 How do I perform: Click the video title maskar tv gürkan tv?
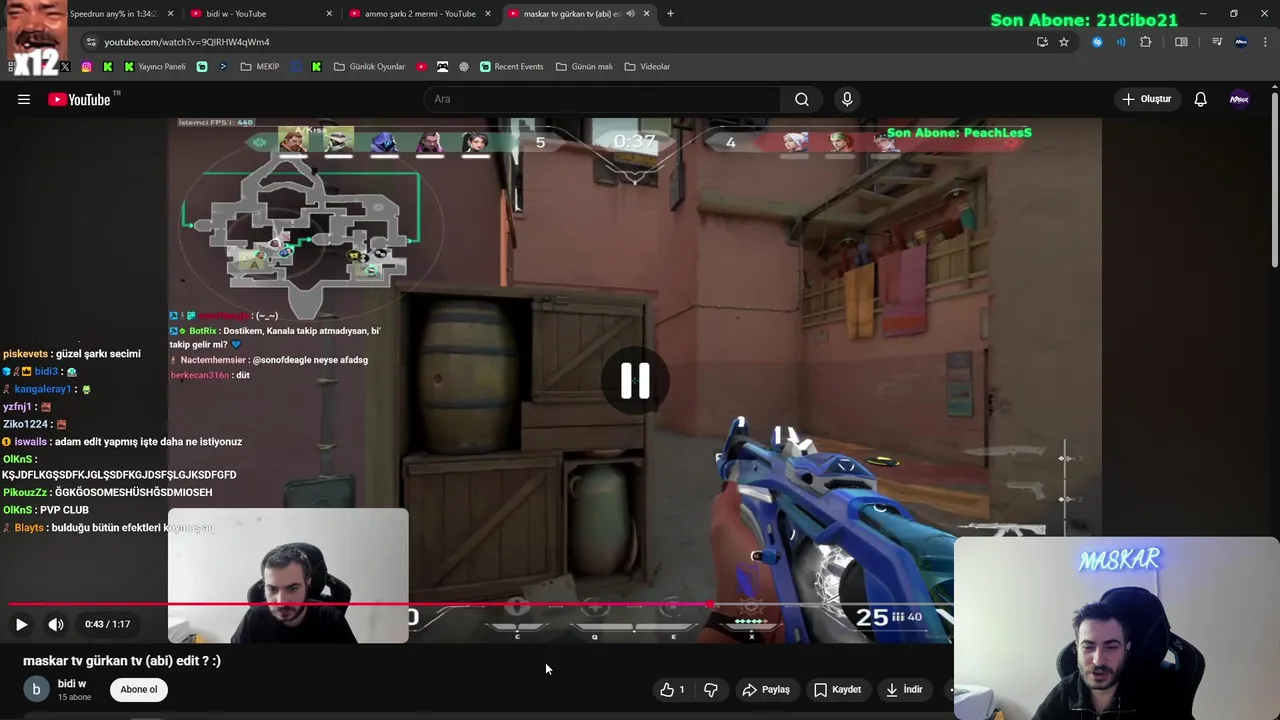(122, 661)
